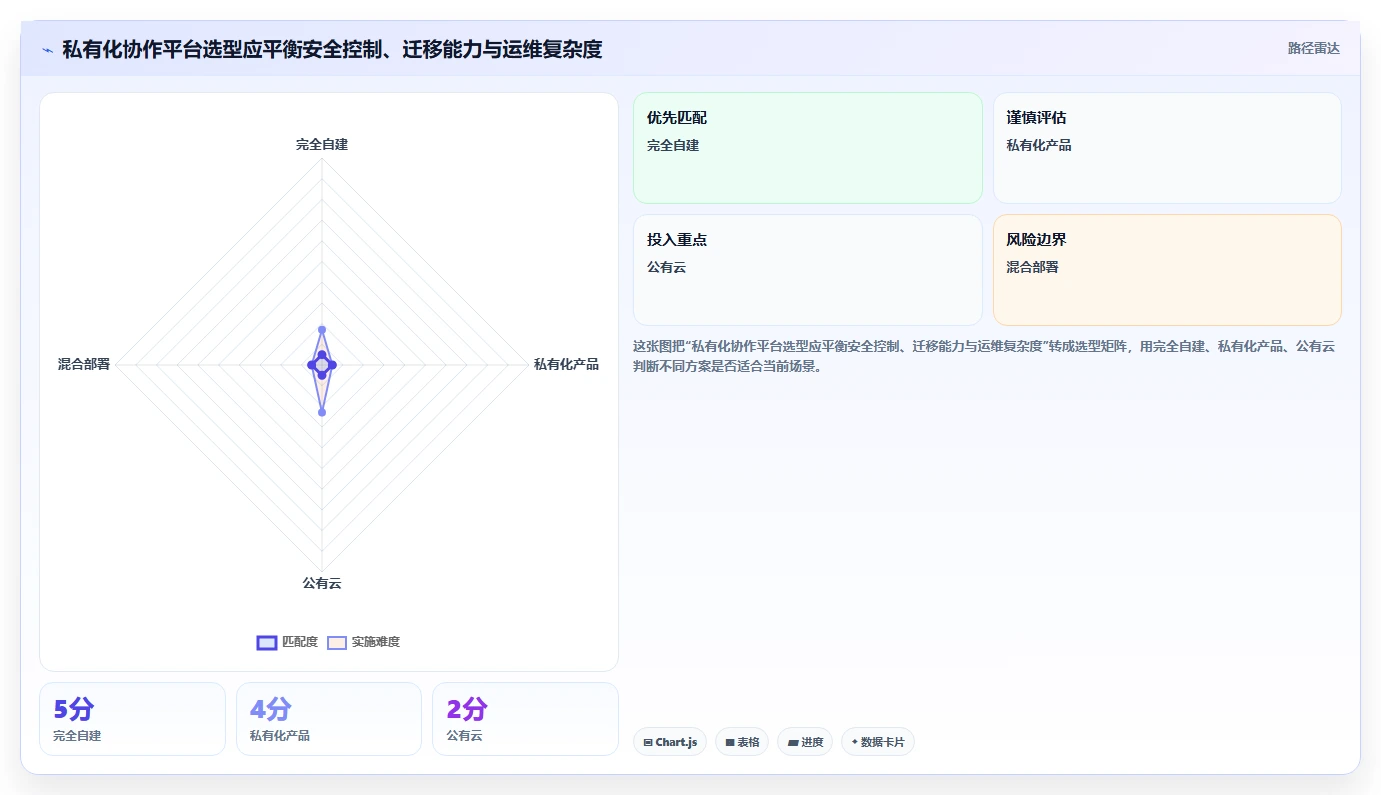Click the icon inside the 进度 chip
1381x795 pixels.
coord(793,742)
